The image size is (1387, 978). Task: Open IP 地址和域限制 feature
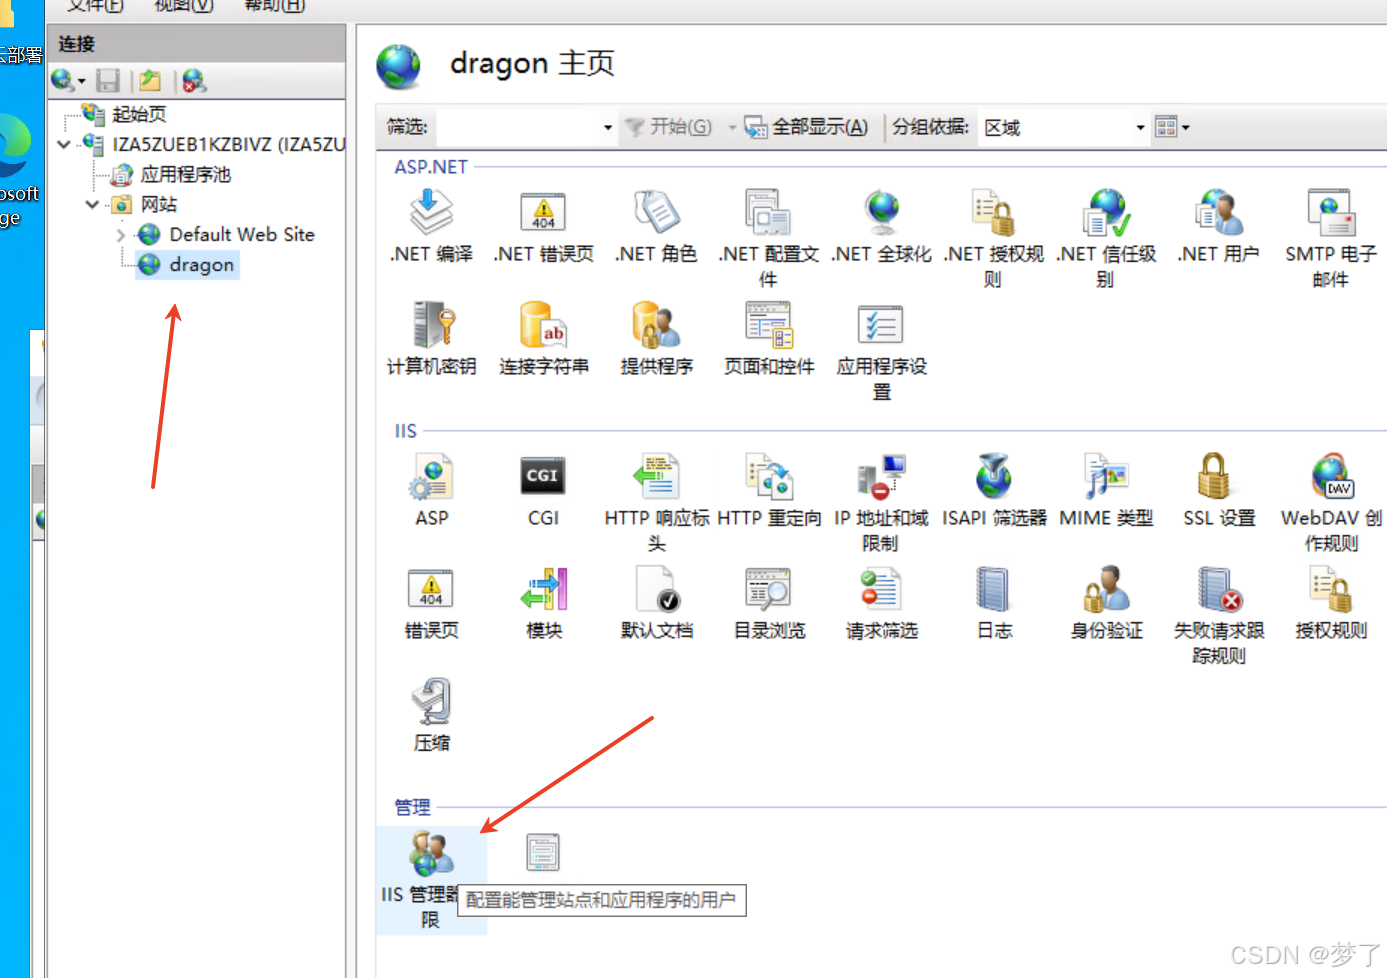pyautogui.click(x=881, y=502)
